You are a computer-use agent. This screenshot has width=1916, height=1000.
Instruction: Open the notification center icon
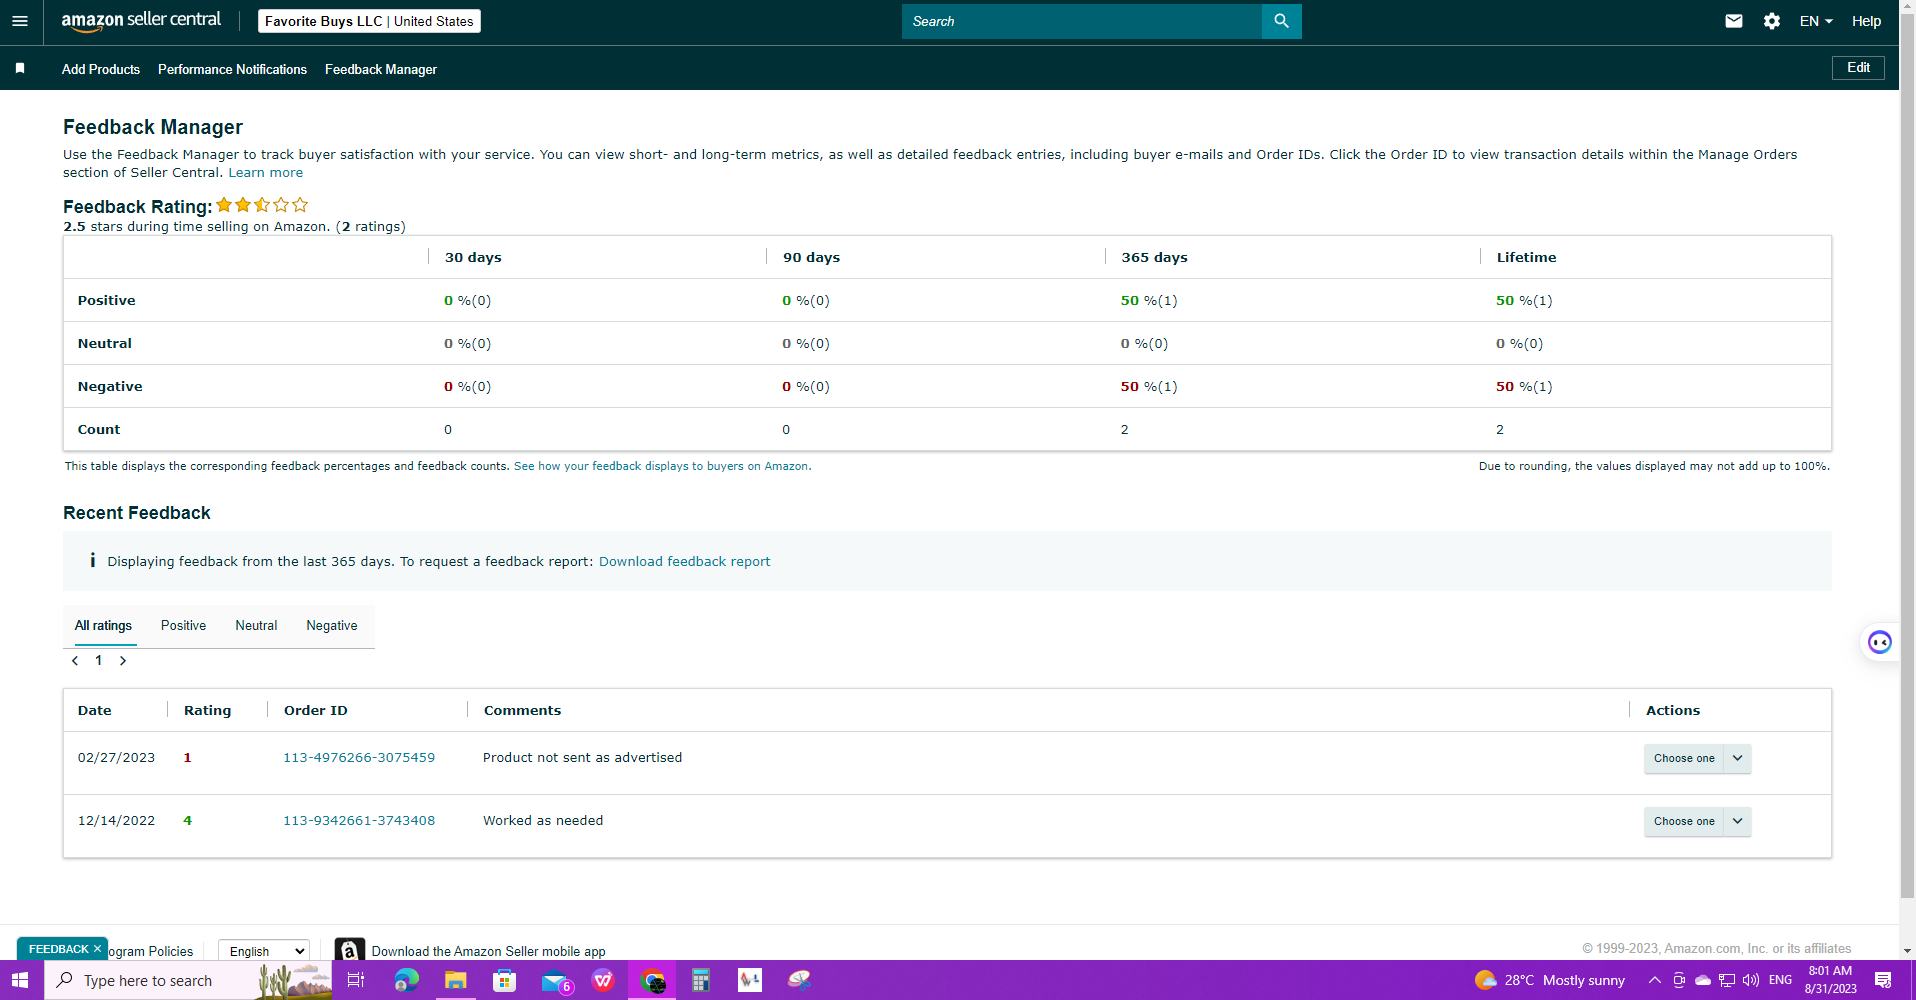(x=1883, y=980)
